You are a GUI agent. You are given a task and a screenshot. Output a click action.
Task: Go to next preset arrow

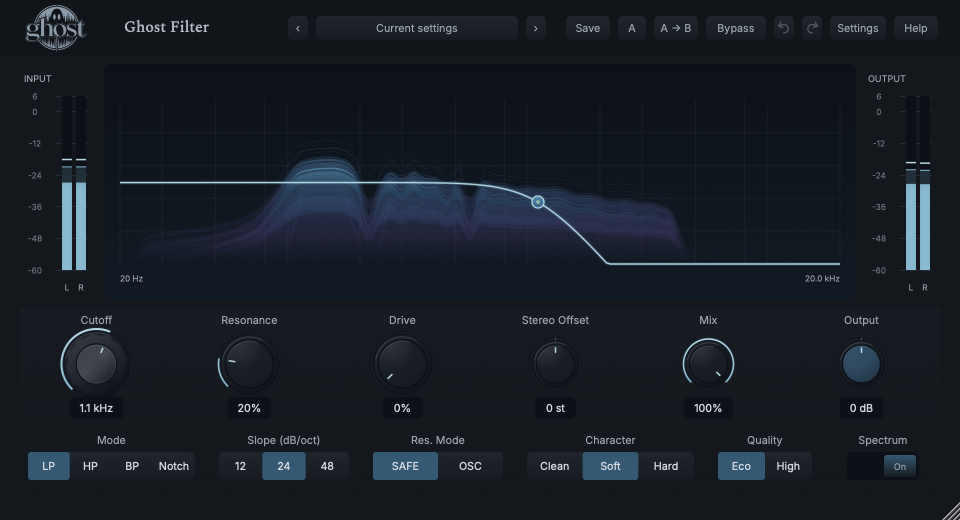536,28
